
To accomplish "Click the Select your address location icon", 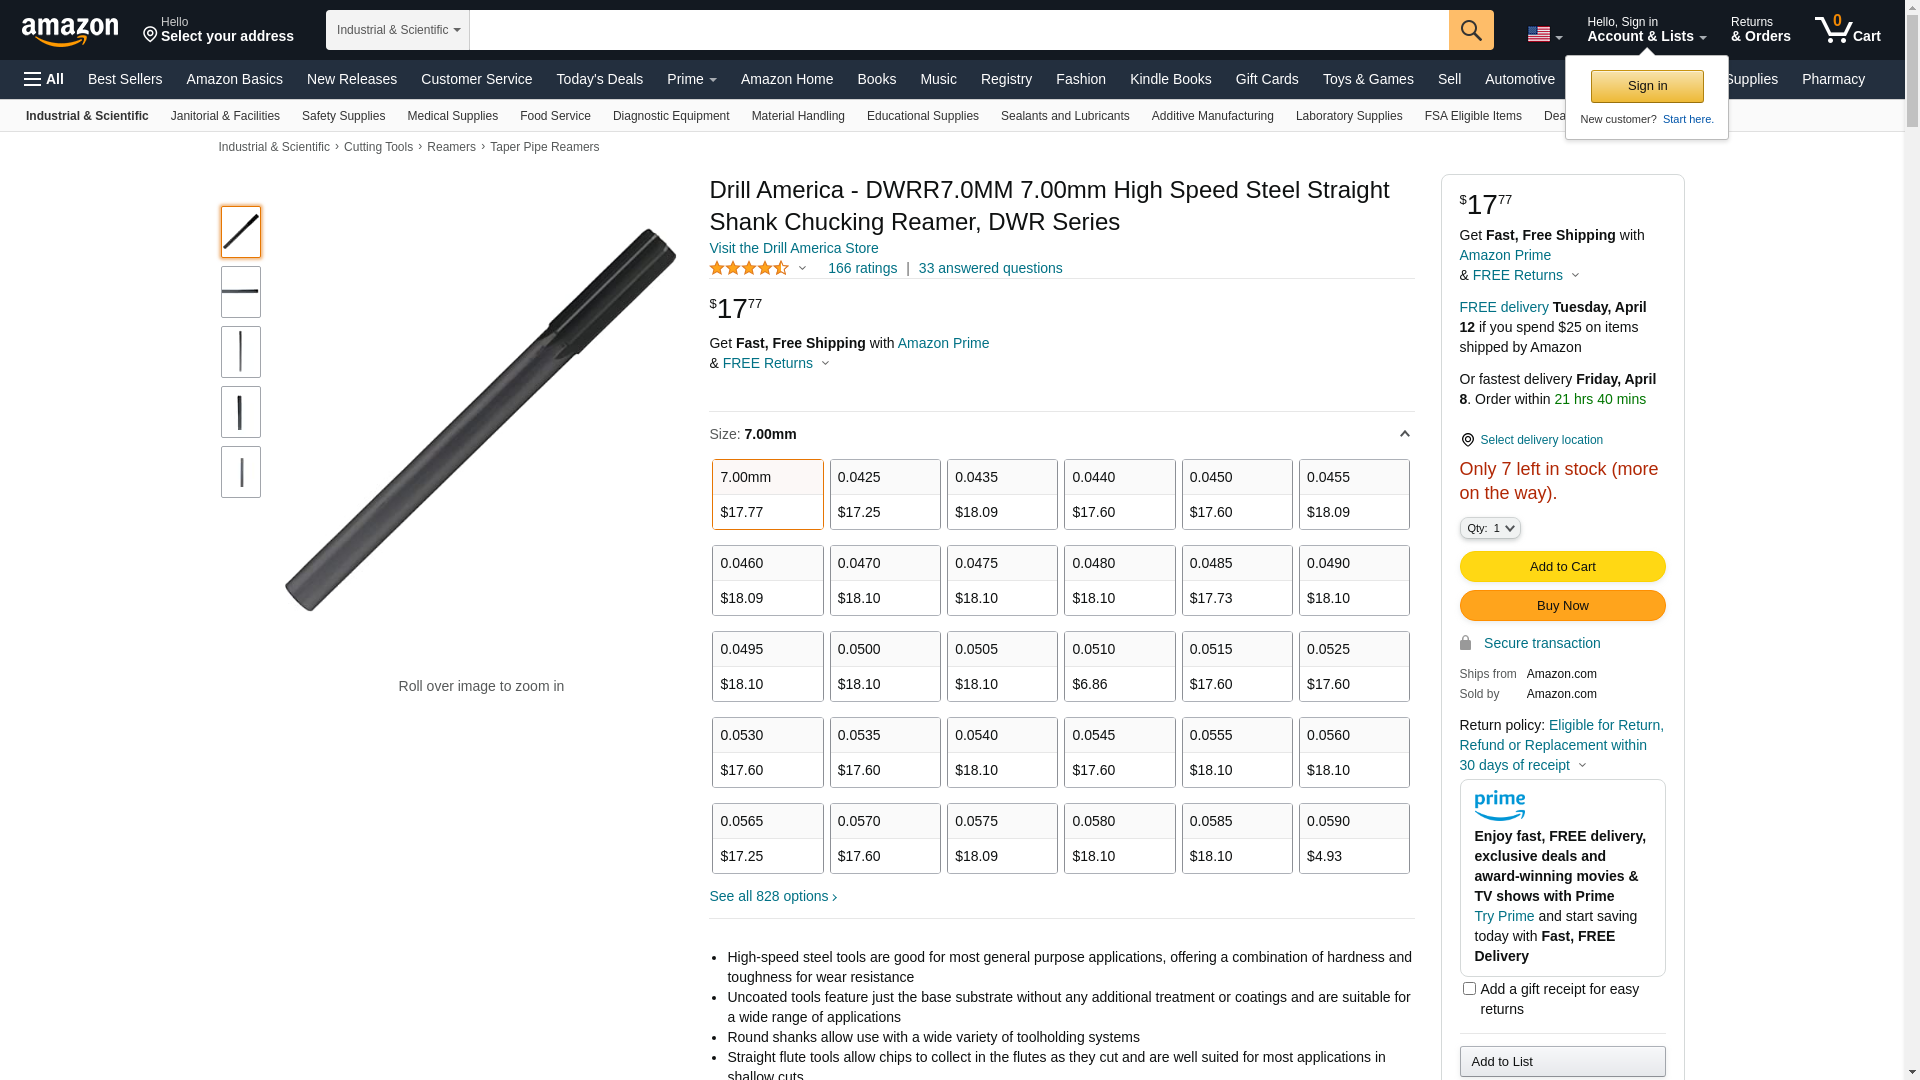I will click(x=151, y=35).
